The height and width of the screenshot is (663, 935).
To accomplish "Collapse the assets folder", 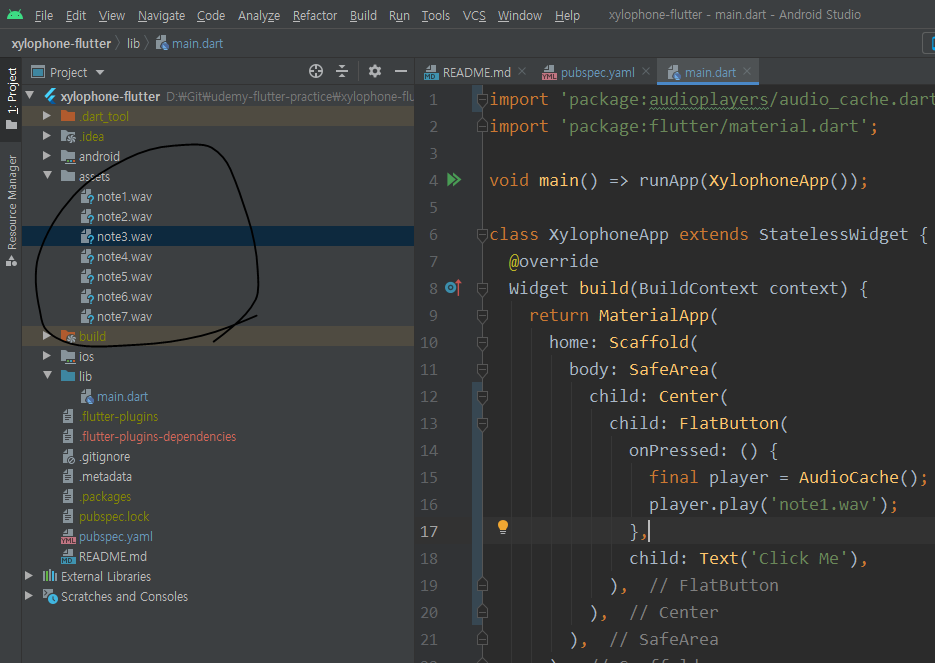I will [47, 176].
